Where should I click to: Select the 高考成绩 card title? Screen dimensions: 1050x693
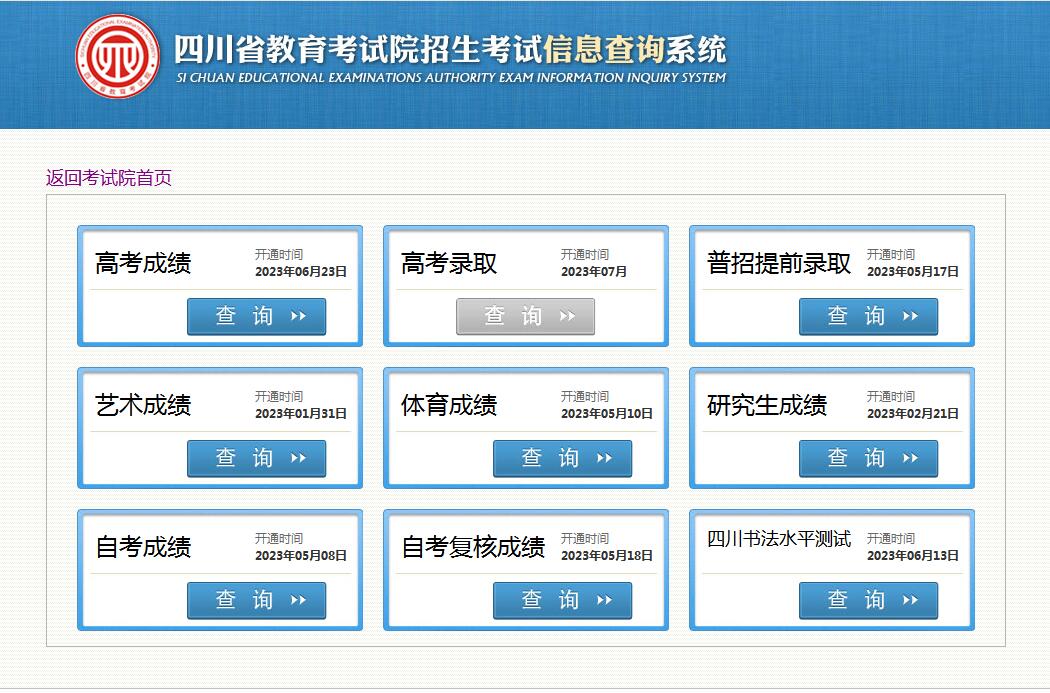tap(143, 263)
